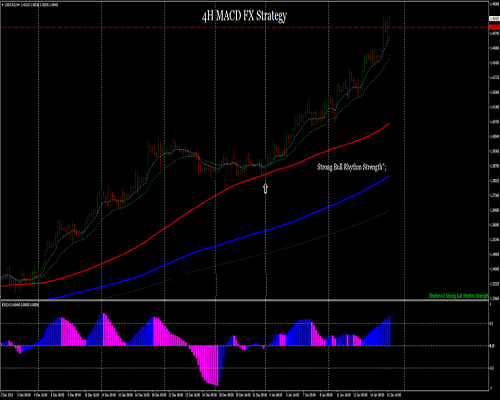Click the red price tag on the right axis
500x400 pixels.
point(494,27)
